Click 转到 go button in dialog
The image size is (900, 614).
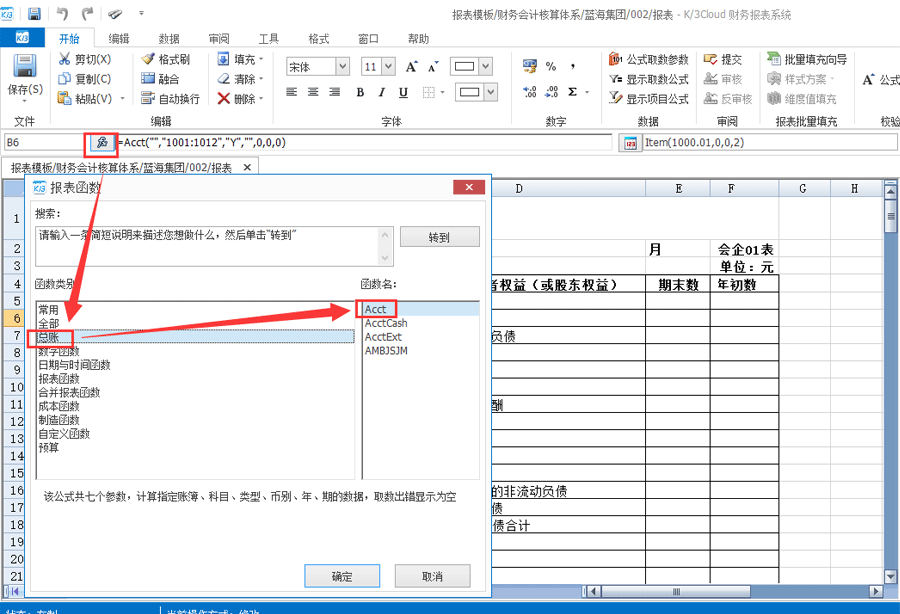(440, 237)
